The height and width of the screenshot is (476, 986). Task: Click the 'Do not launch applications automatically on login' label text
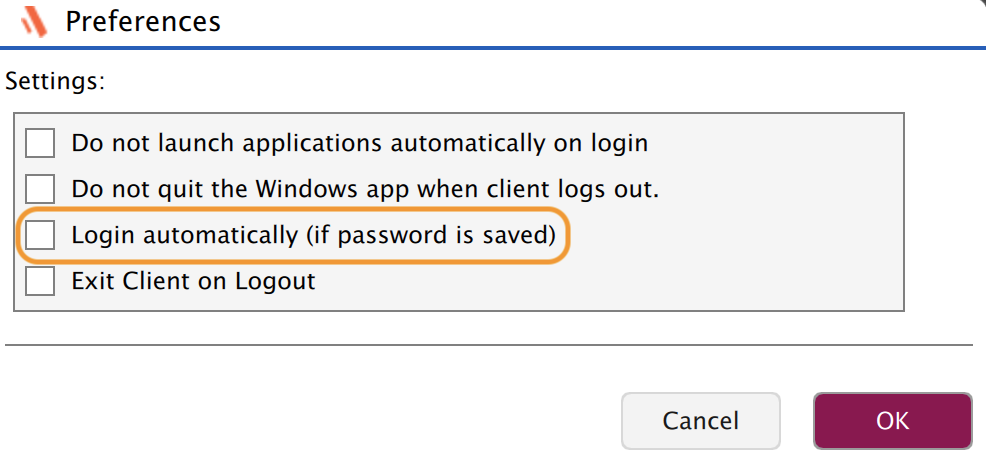click(359, 143)
